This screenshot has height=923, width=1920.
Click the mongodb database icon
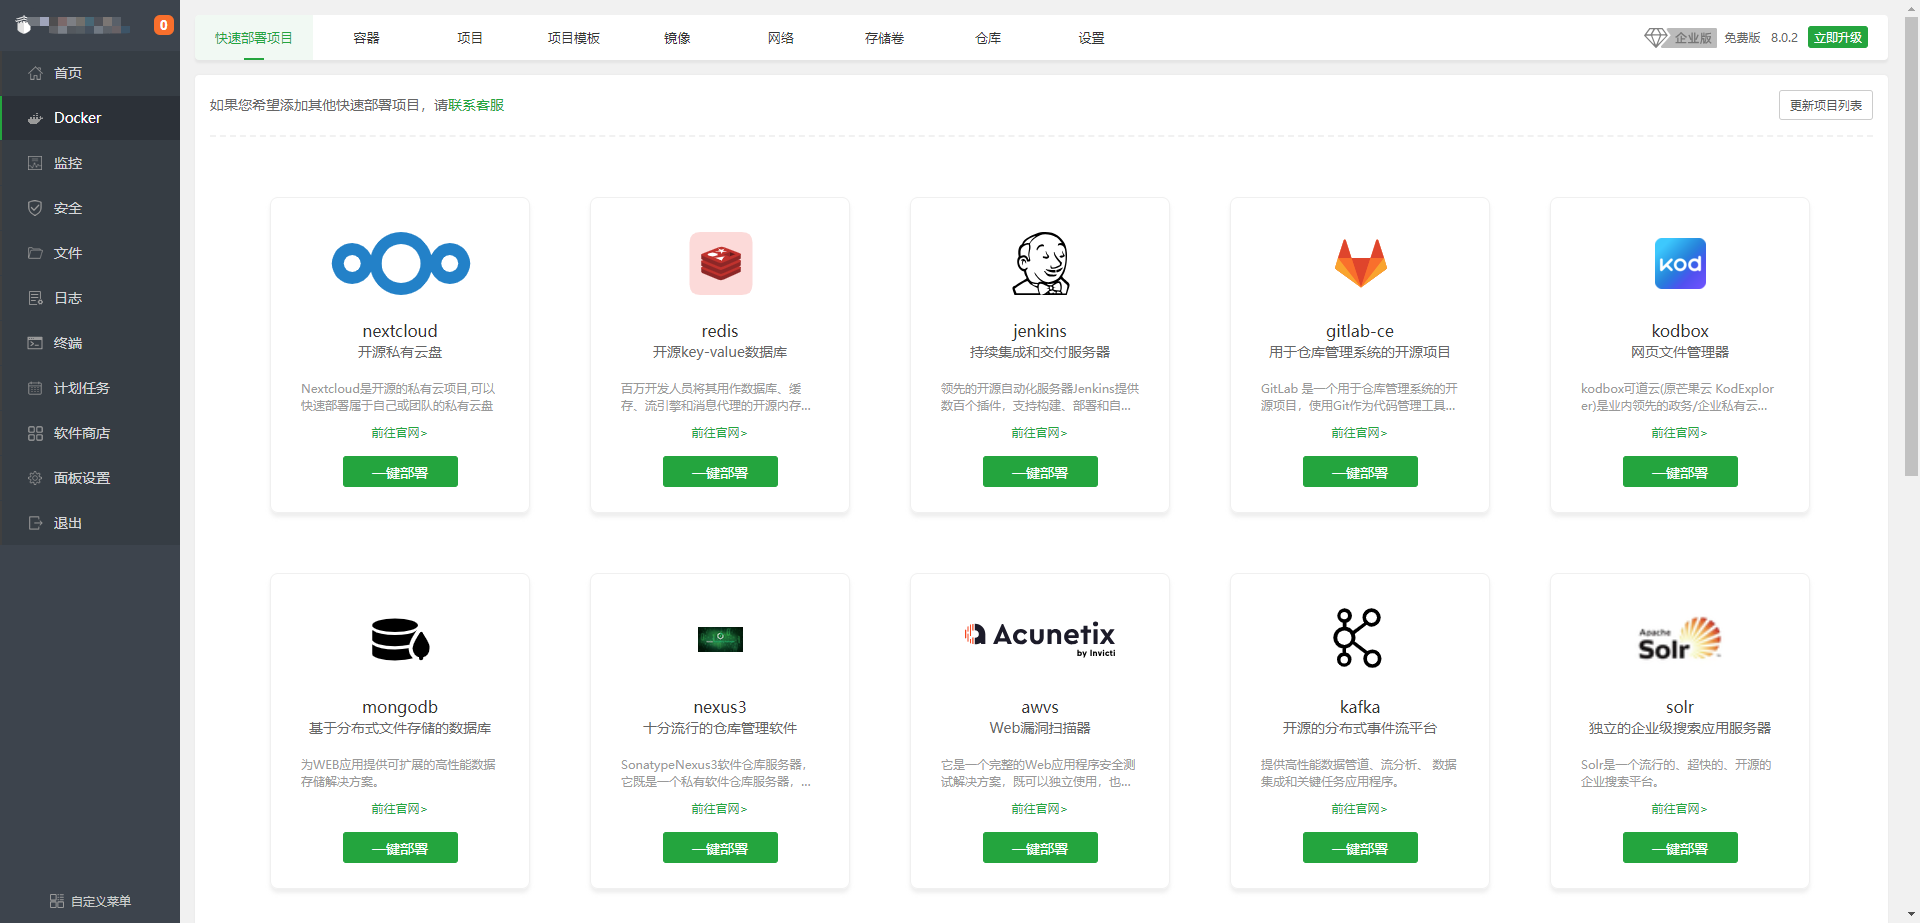point(400,640)
